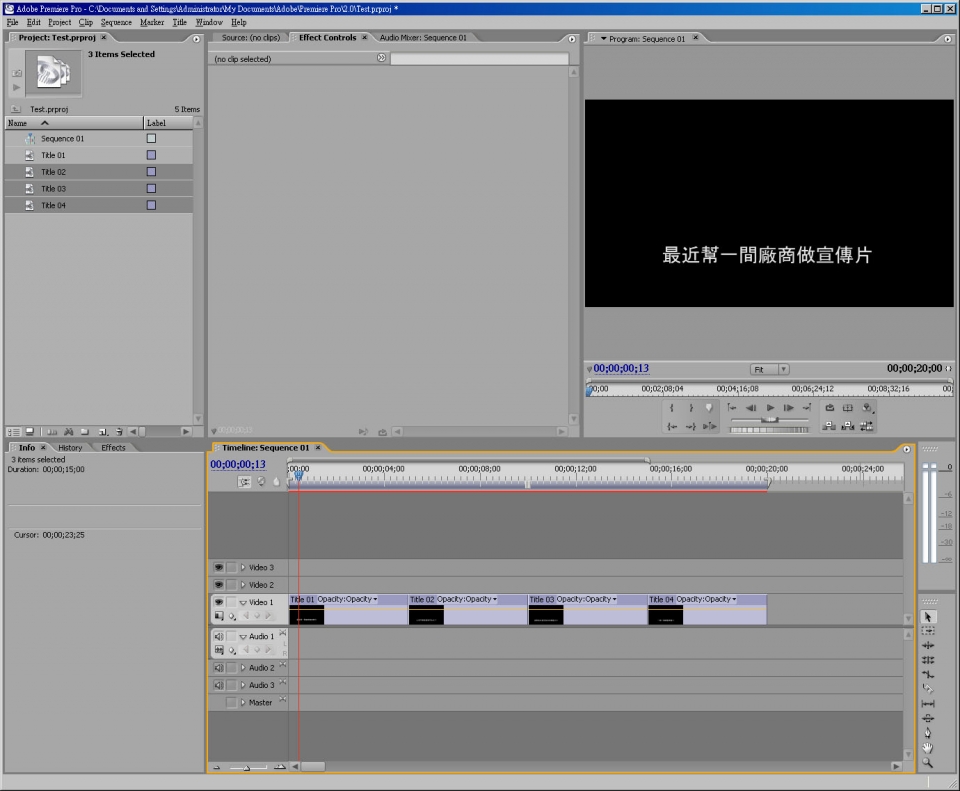Choose the Pen tool in the tools panel
960x791 pixels.
[x=928, y=732]
